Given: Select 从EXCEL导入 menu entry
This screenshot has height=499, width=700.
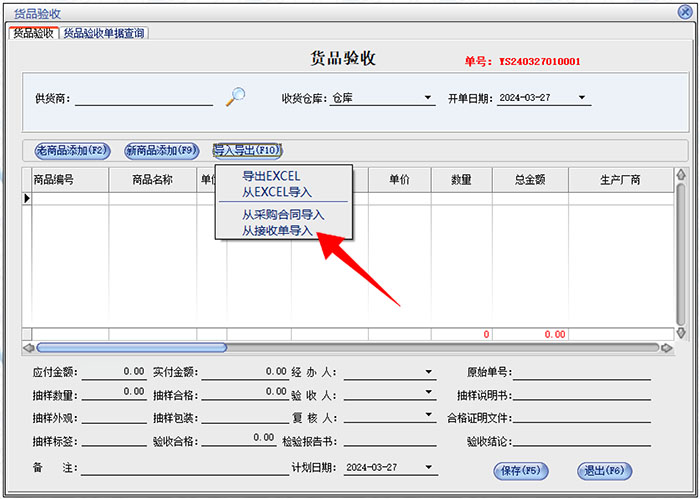Looking at the screenshot, I should (276, 192).
